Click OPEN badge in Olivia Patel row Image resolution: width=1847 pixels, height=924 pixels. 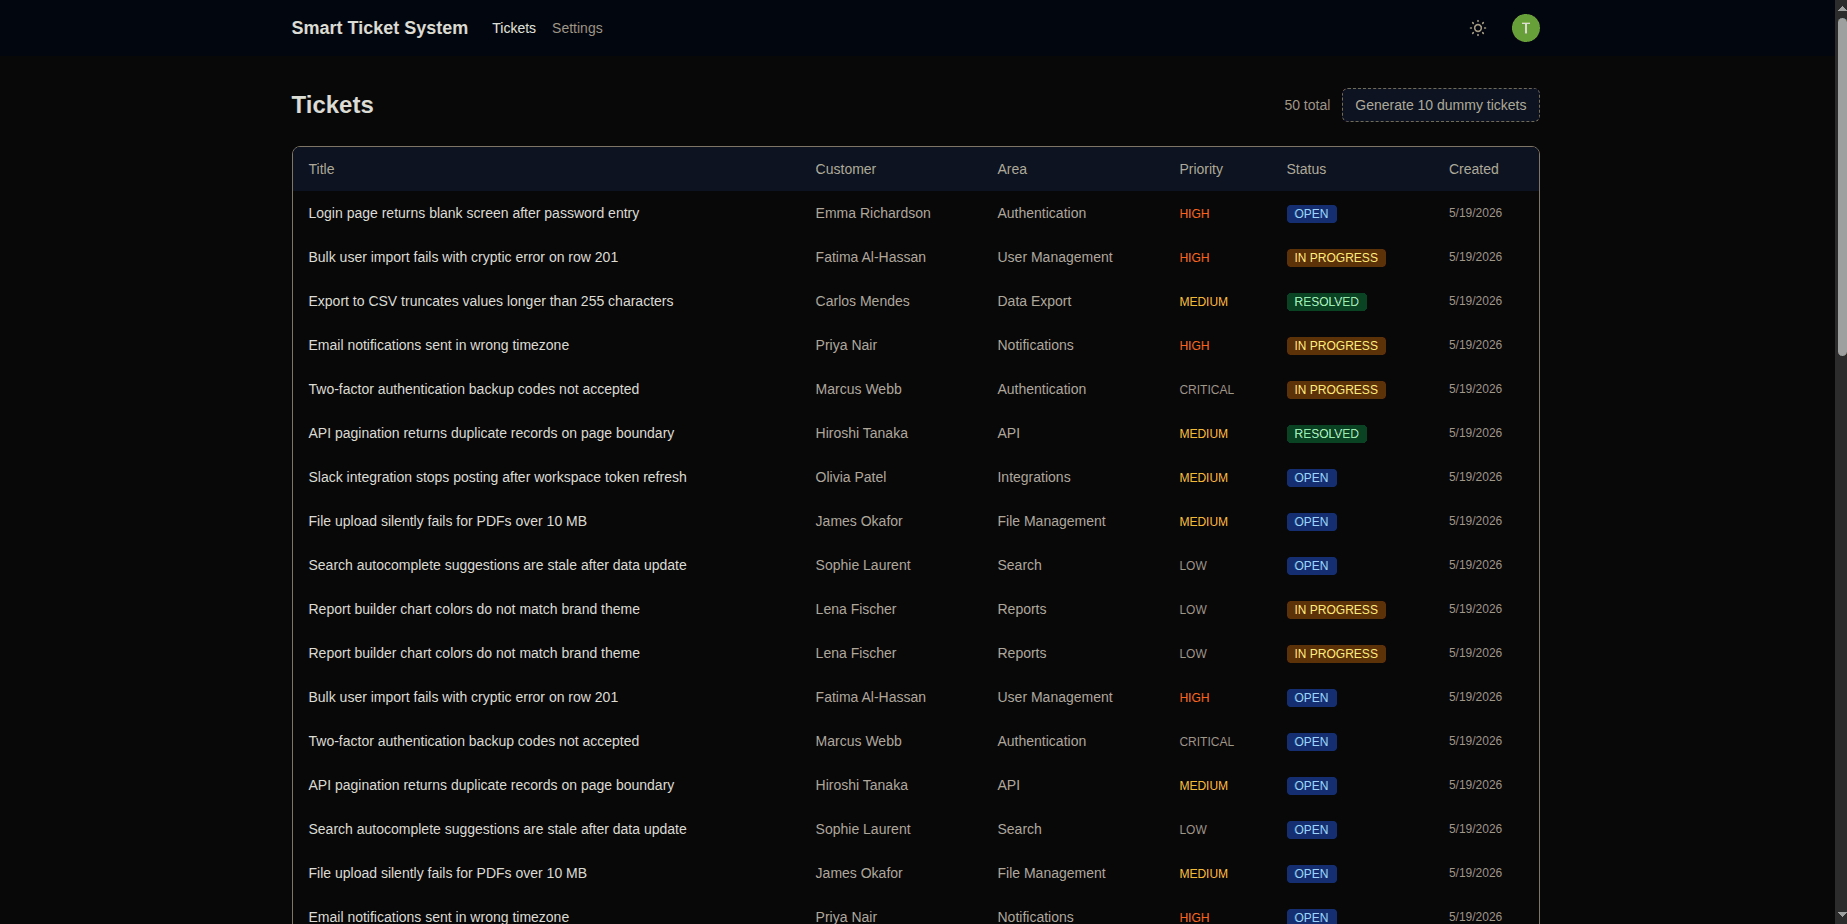coord(1311,478)
